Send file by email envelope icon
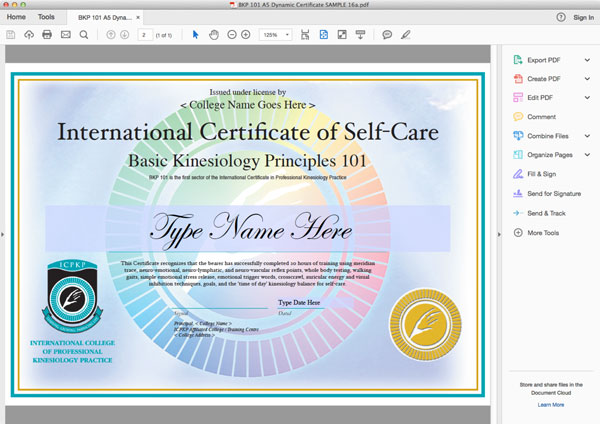Viewport: 600px width, 424px height. [66, 35]
